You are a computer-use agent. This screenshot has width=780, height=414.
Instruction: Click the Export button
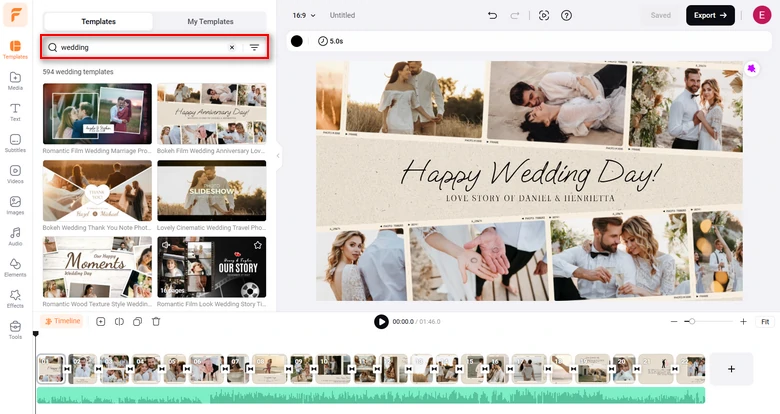point(710,15)
